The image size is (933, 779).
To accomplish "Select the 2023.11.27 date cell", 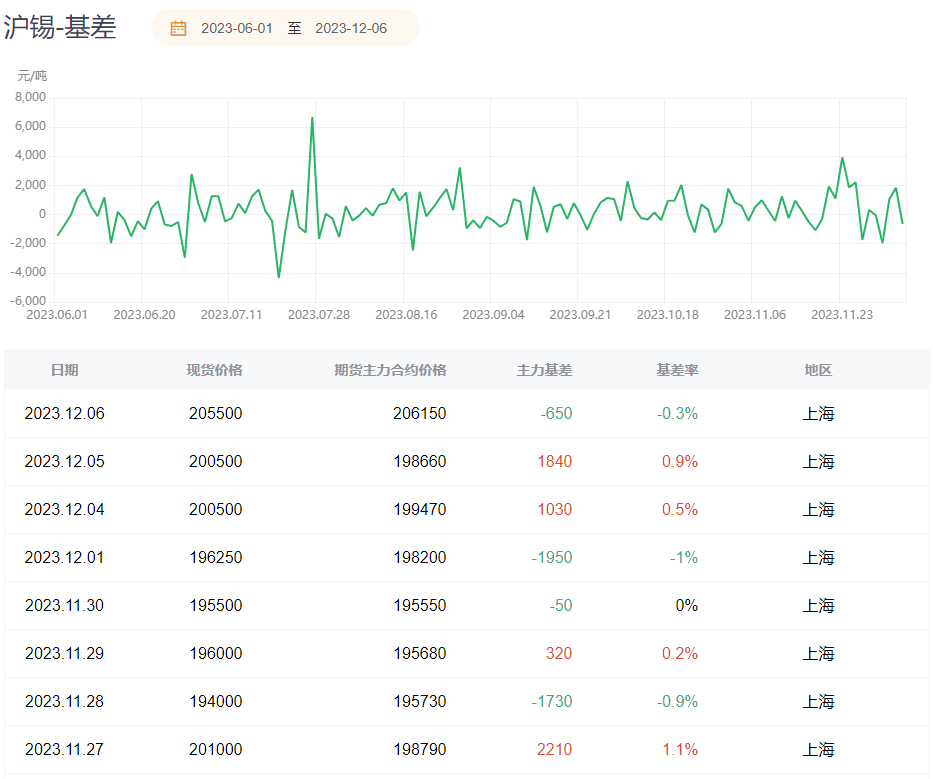I will pyautogui.click(x=64, y=750).
